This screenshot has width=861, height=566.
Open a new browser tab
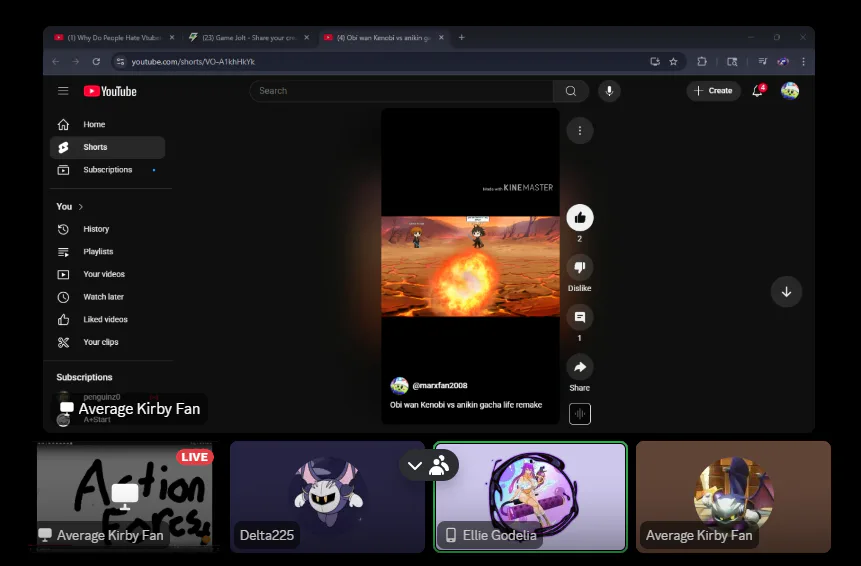coord(461,38)
